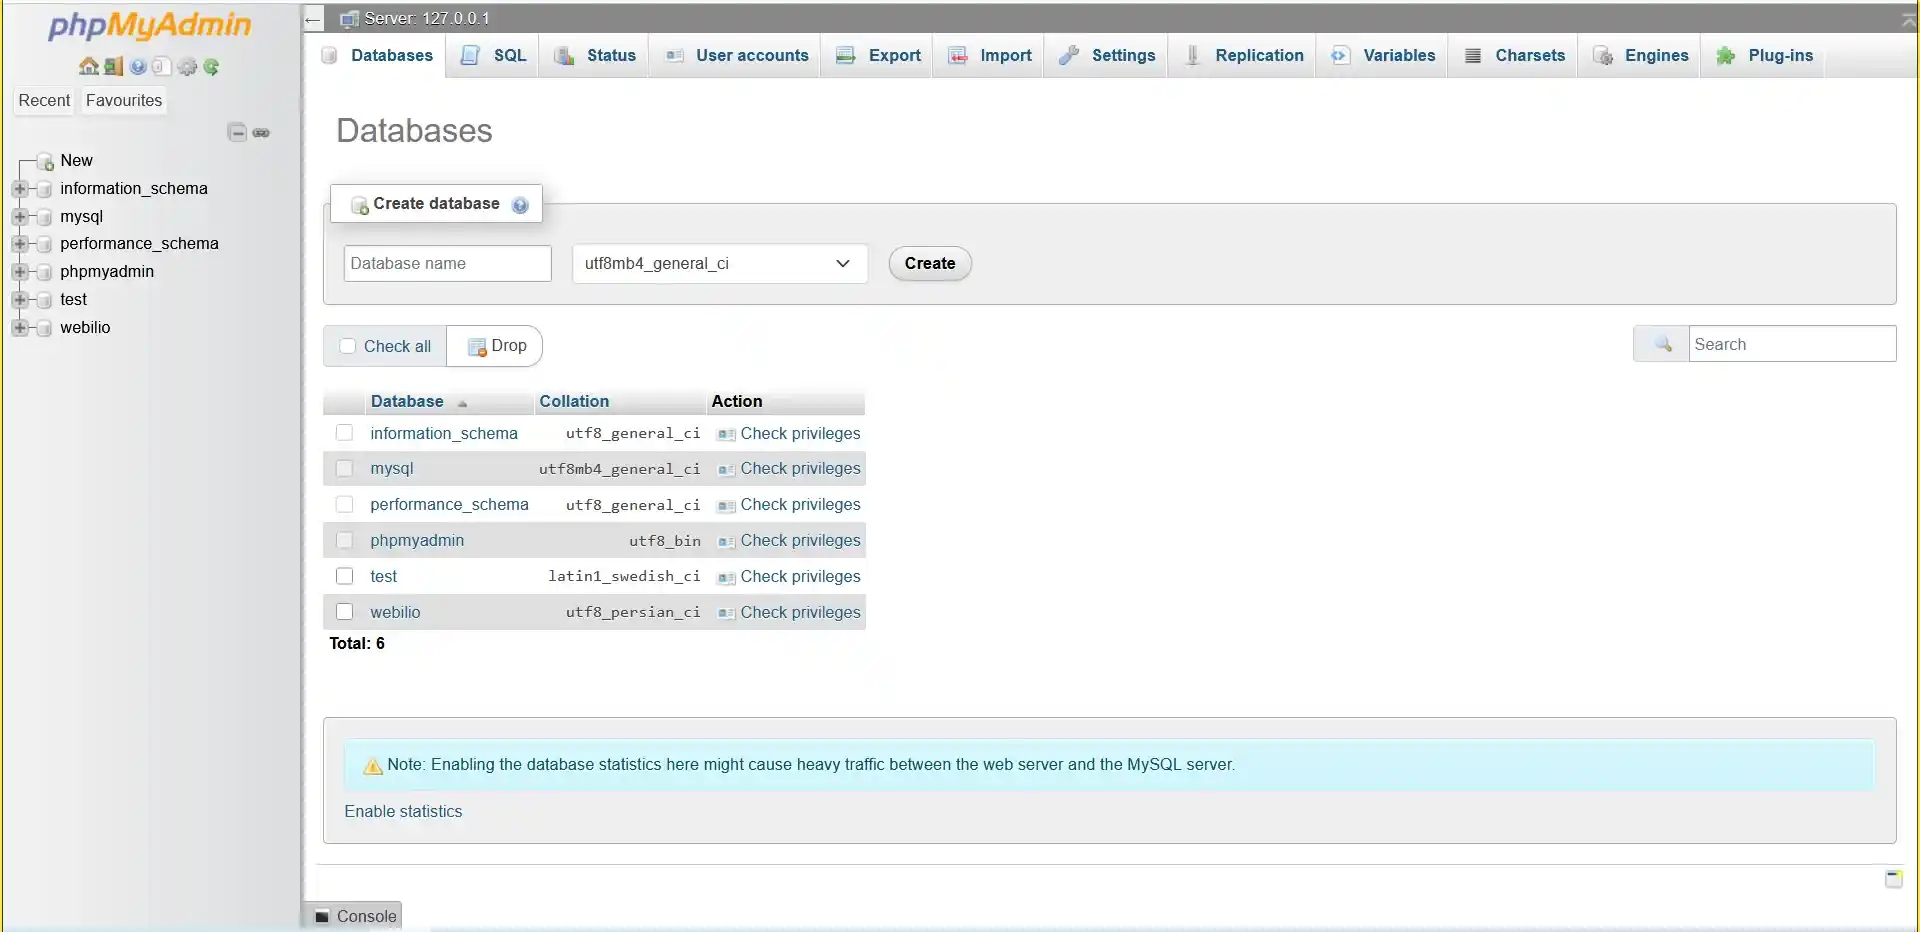Expand mysql node in navigation tree

coord(19,216)
